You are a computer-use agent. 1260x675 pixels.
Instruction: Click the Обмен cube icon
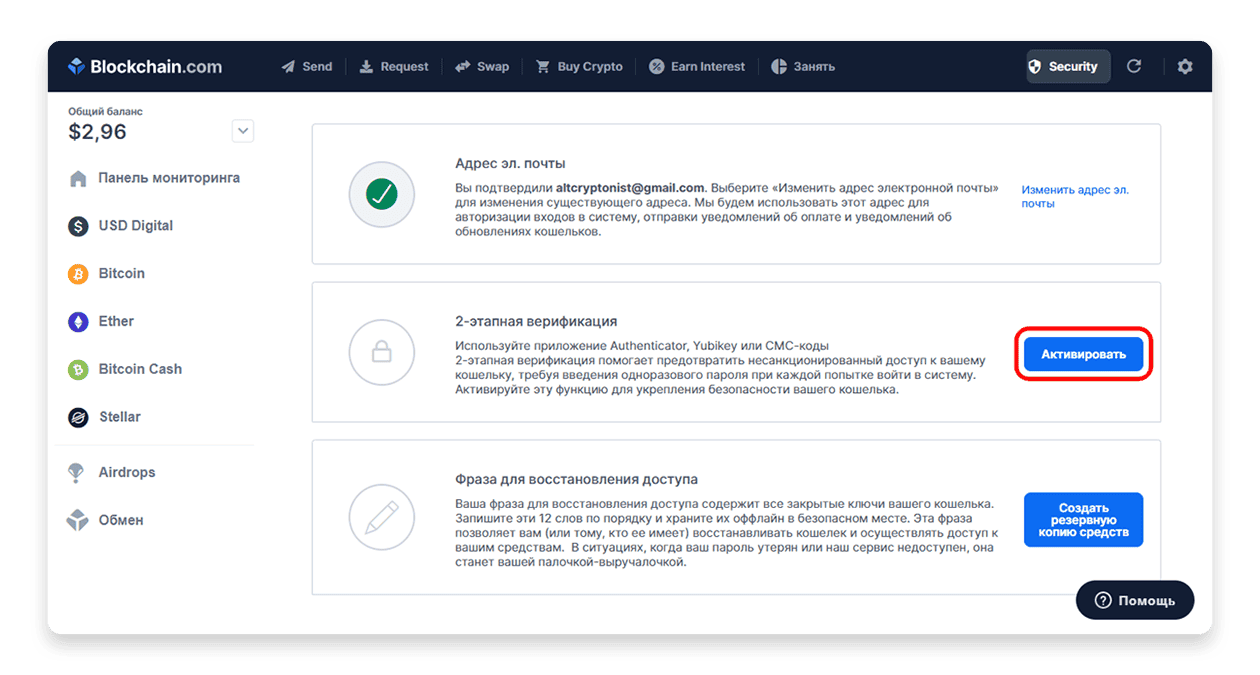pos(77,520)
